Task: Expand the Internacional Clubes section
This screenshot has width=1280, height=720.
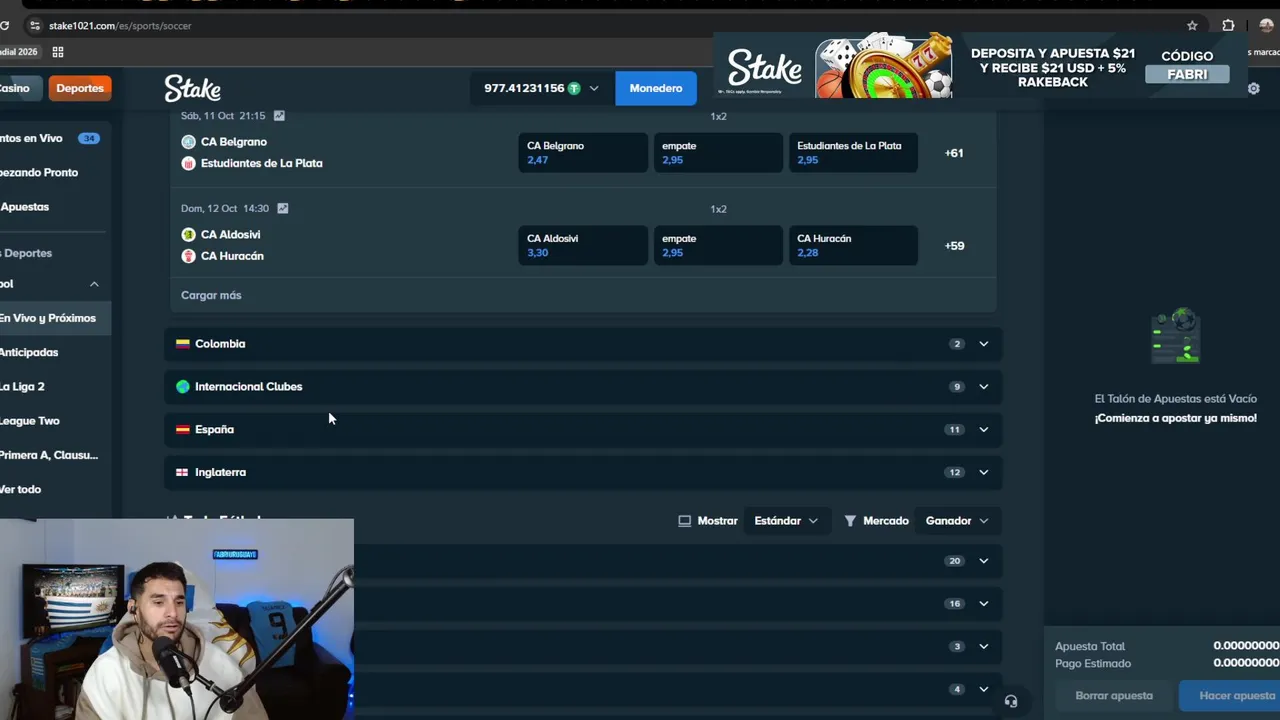Action: (x=583, y=387)
